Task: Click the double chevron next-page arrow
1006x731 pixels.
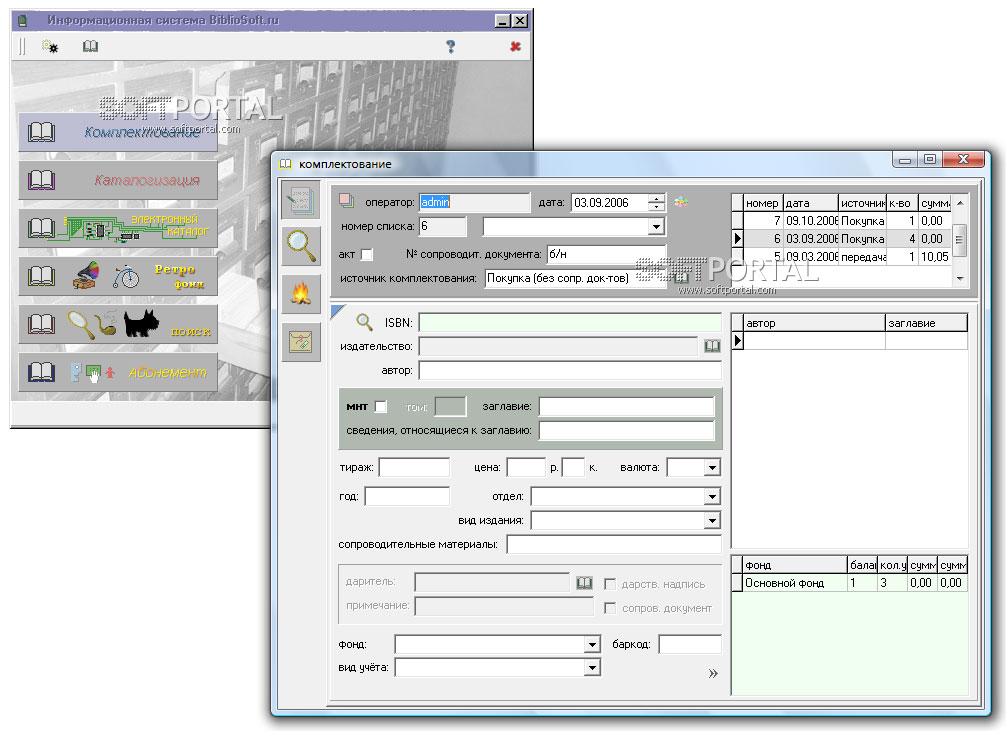Action: point(713,673)
